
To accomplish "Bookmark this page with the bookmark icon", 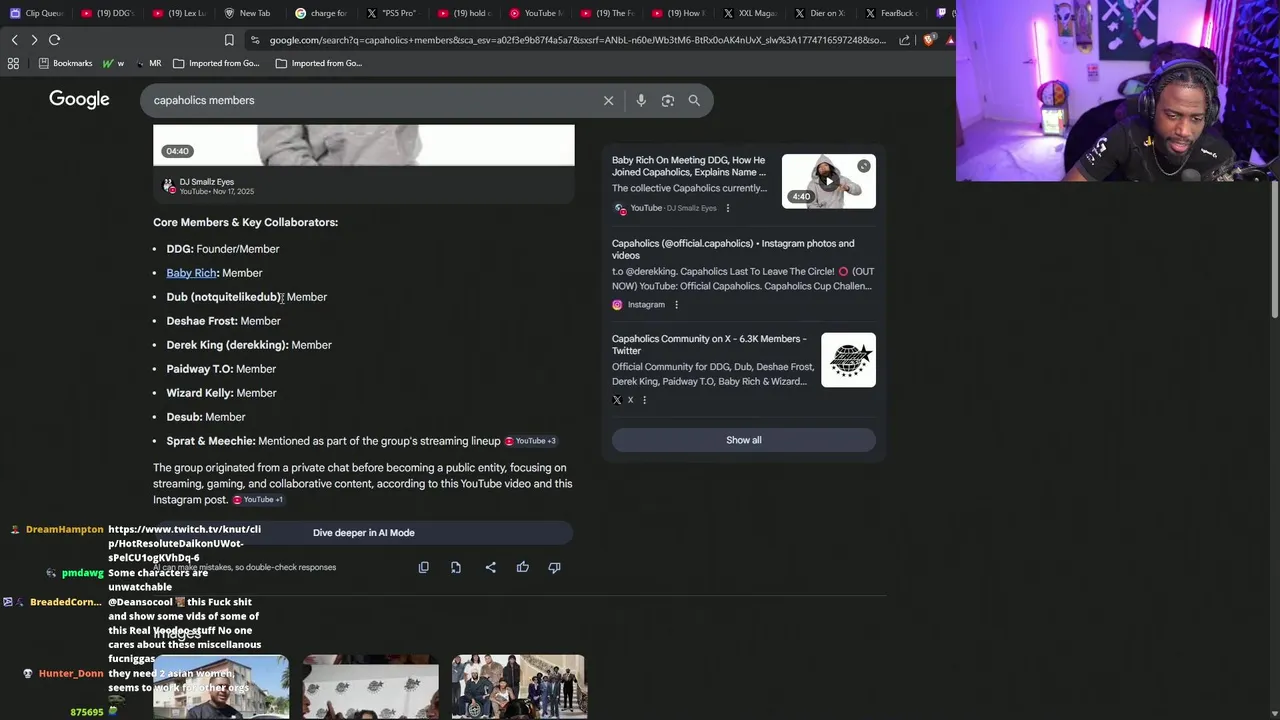I will [x=229, y=40].
